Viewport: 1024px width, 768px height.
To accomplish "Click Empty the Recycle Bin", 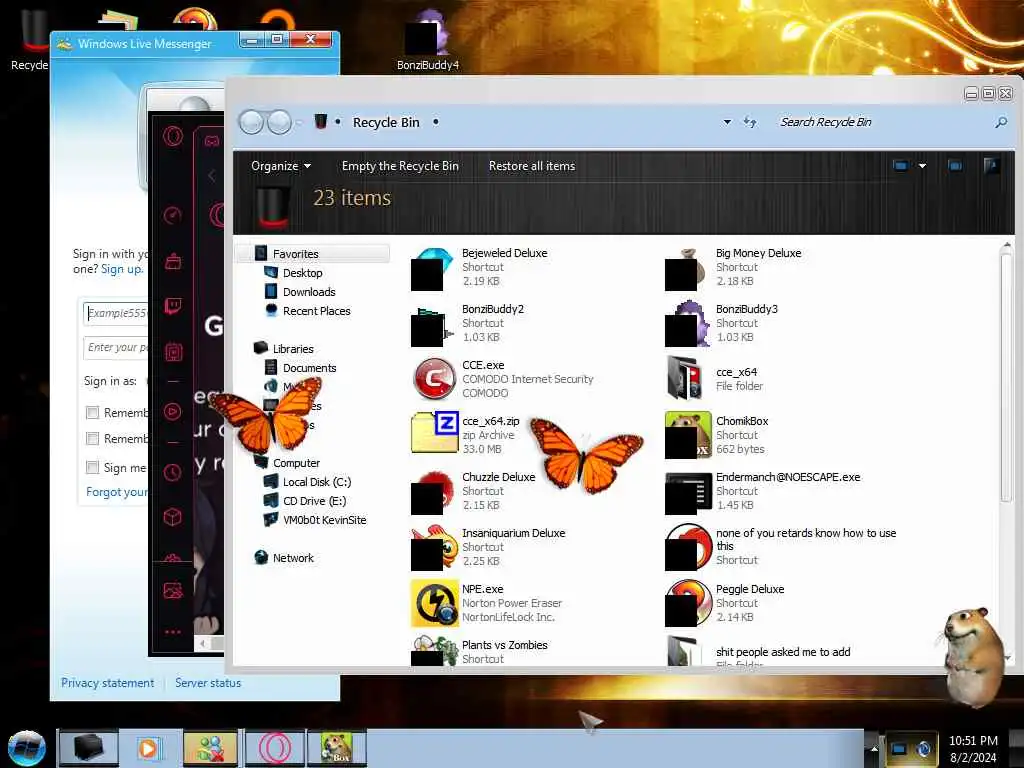I will tap(400, 166).
